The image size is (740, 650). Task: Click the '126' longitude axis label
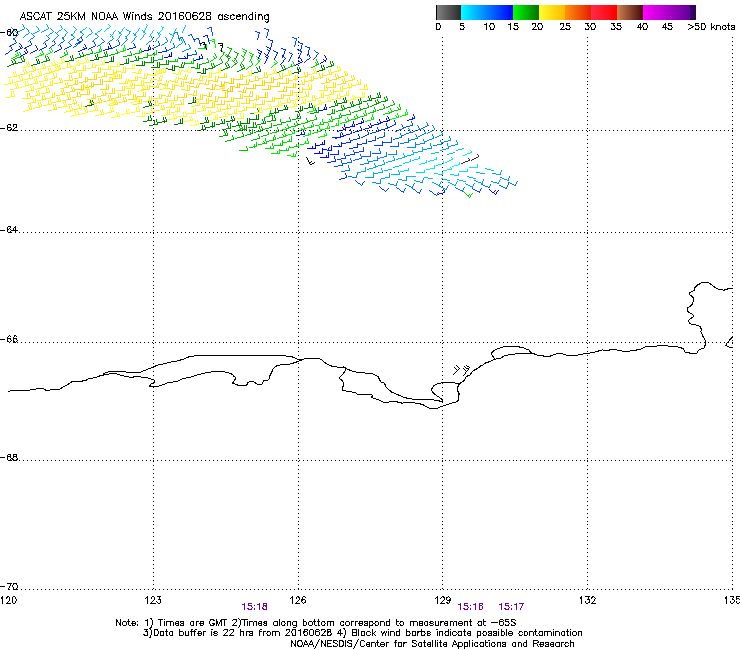click(298, 600)
